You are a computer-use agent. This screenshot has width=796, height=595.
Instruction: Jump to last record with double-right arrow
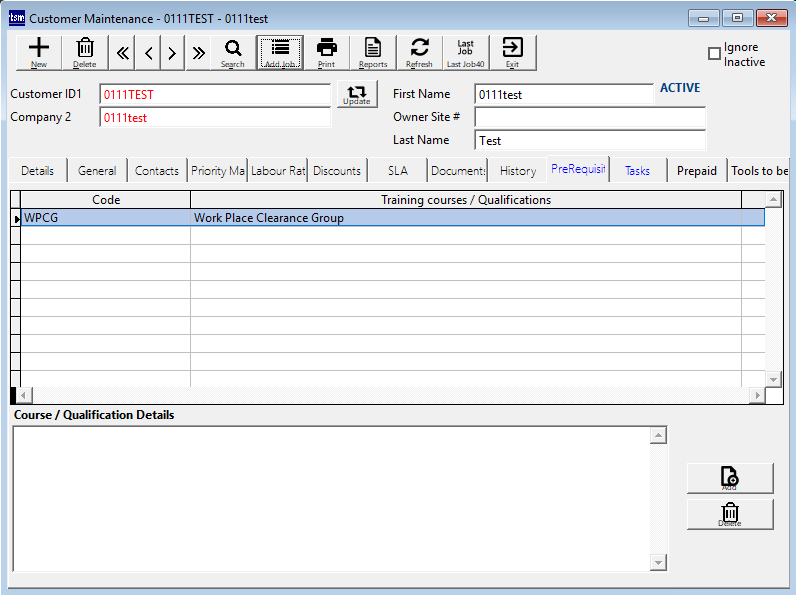198,53
